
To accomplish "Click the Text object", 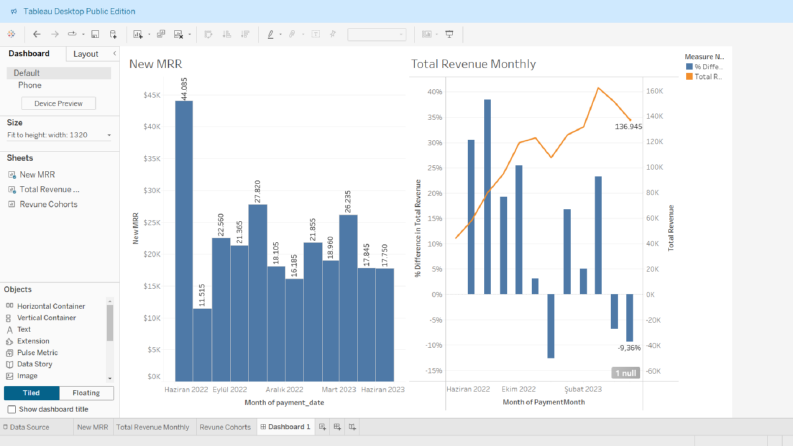I will pyautogui.click(x=24, y=329).
